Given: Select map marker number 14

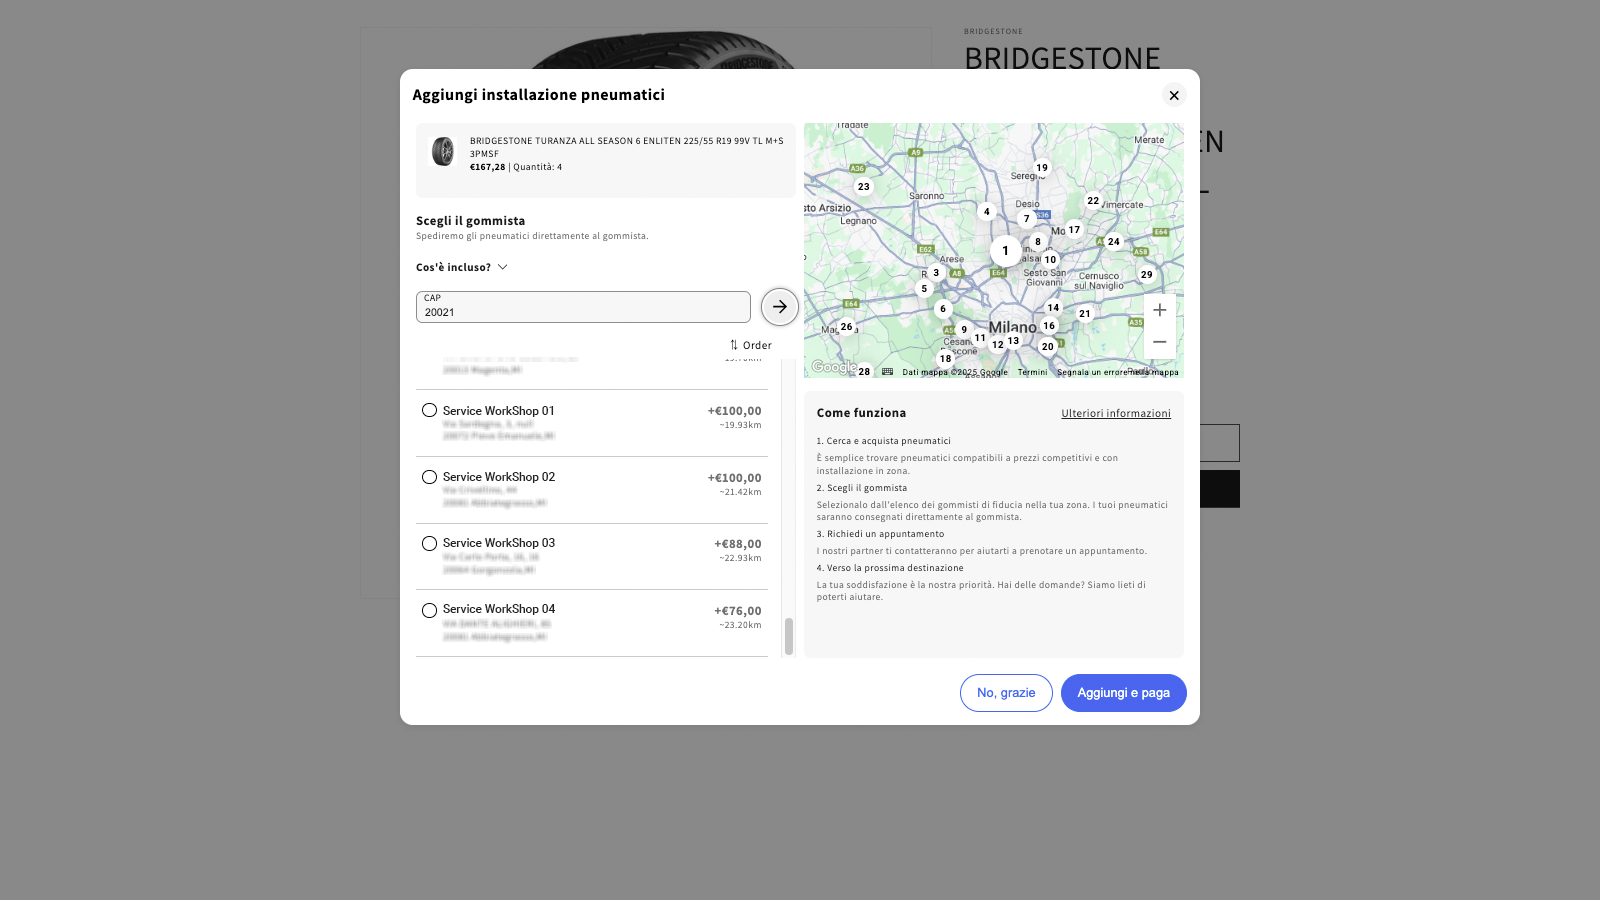Looking at the screenshot, I should (x=1053, y=308).
